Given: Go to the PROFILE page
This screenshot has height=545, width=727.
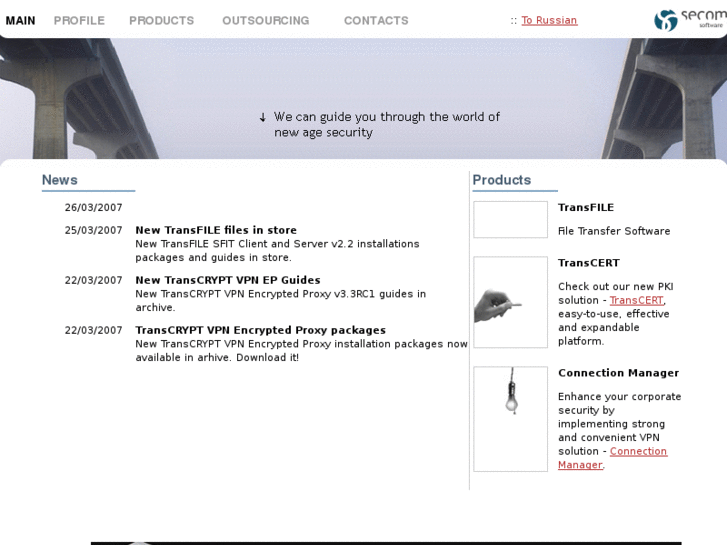Looking at the screenshot, I should coord(79,21).
